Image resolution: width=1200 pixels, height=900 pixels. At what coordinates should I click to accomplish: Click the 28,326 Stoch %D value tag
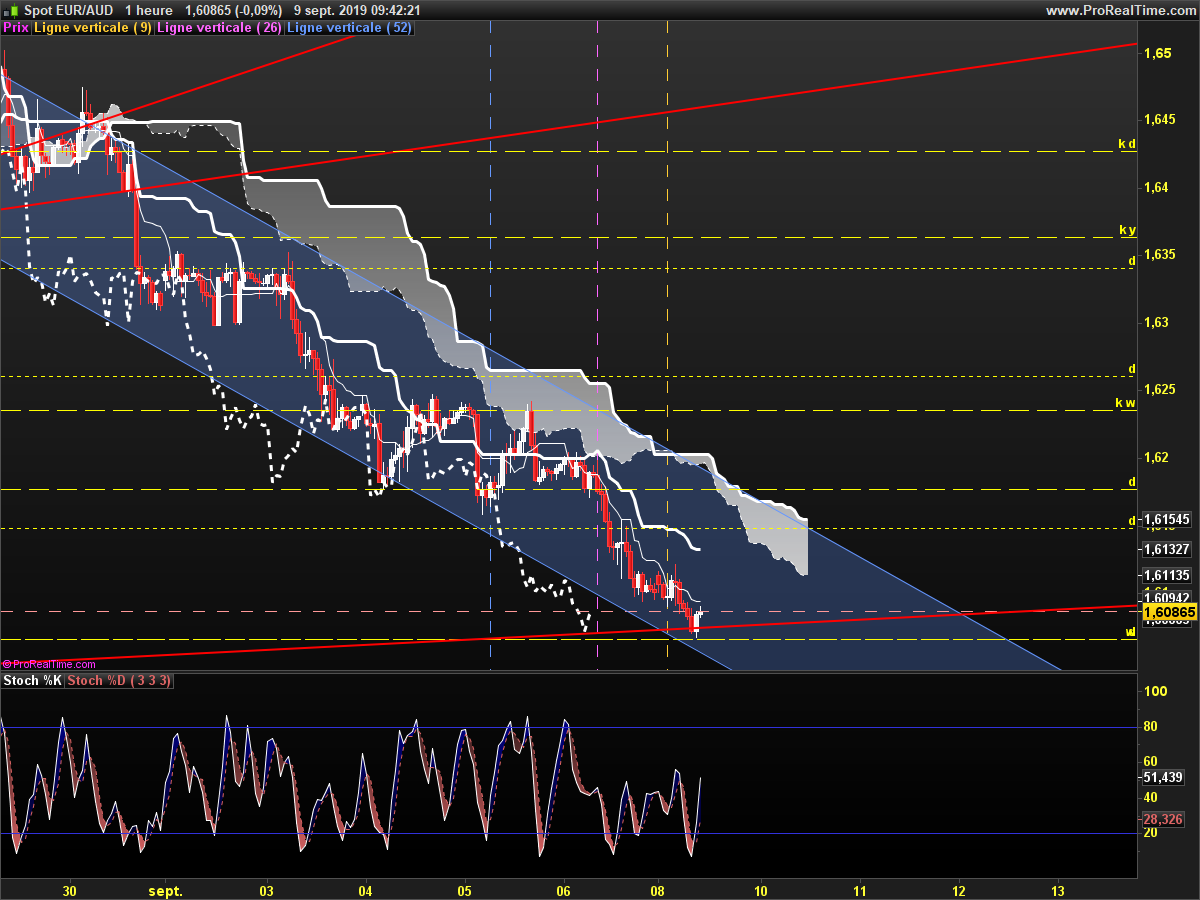[1164, 819]
